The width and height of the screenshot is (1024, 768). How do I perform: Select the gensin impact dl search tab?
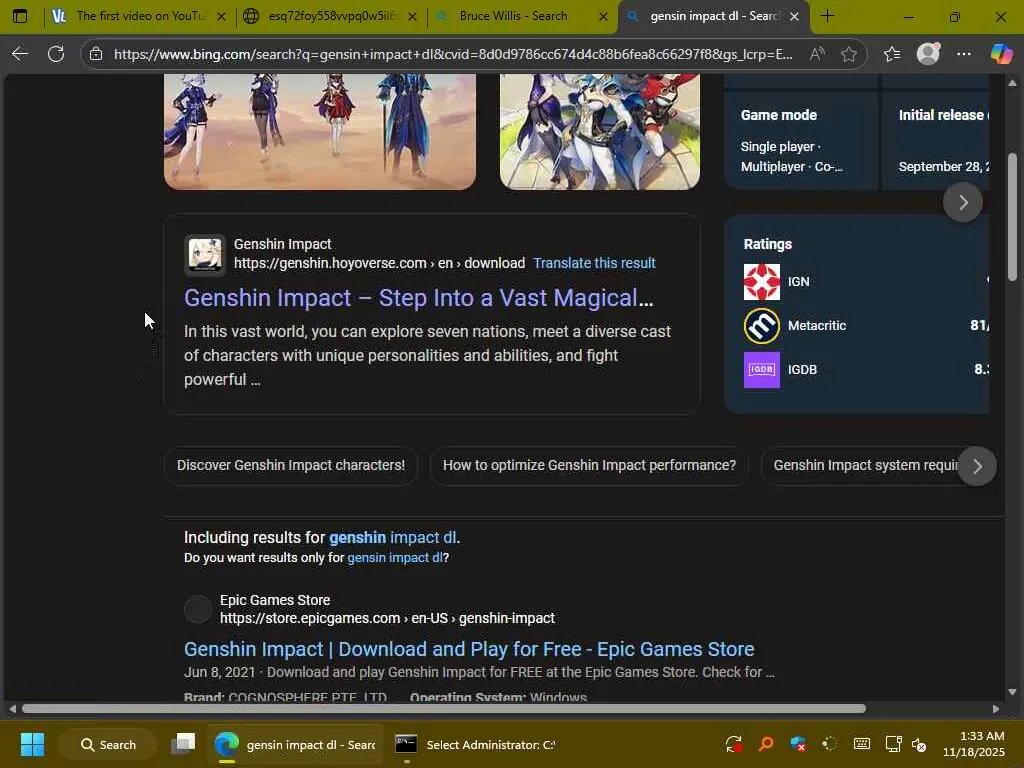click(713, 16)
